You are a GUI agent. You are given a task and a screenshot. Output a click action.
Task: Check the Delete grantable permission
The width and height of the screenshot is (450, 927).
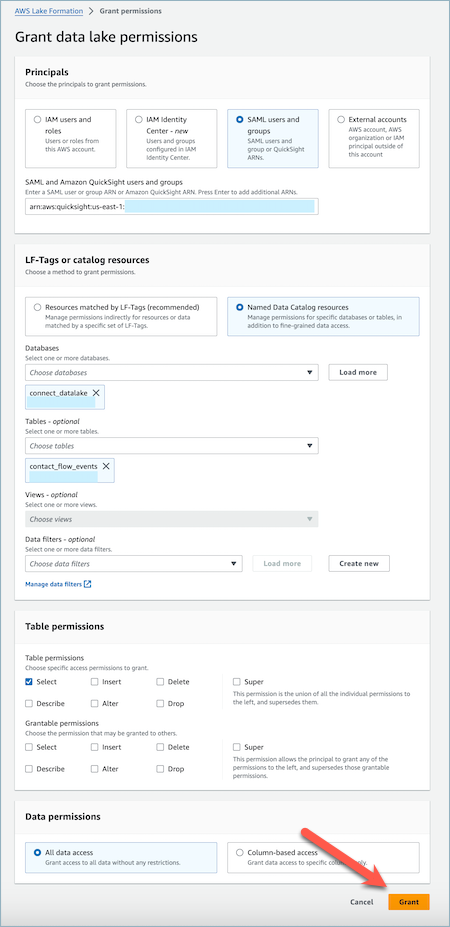tap(160, 747)
